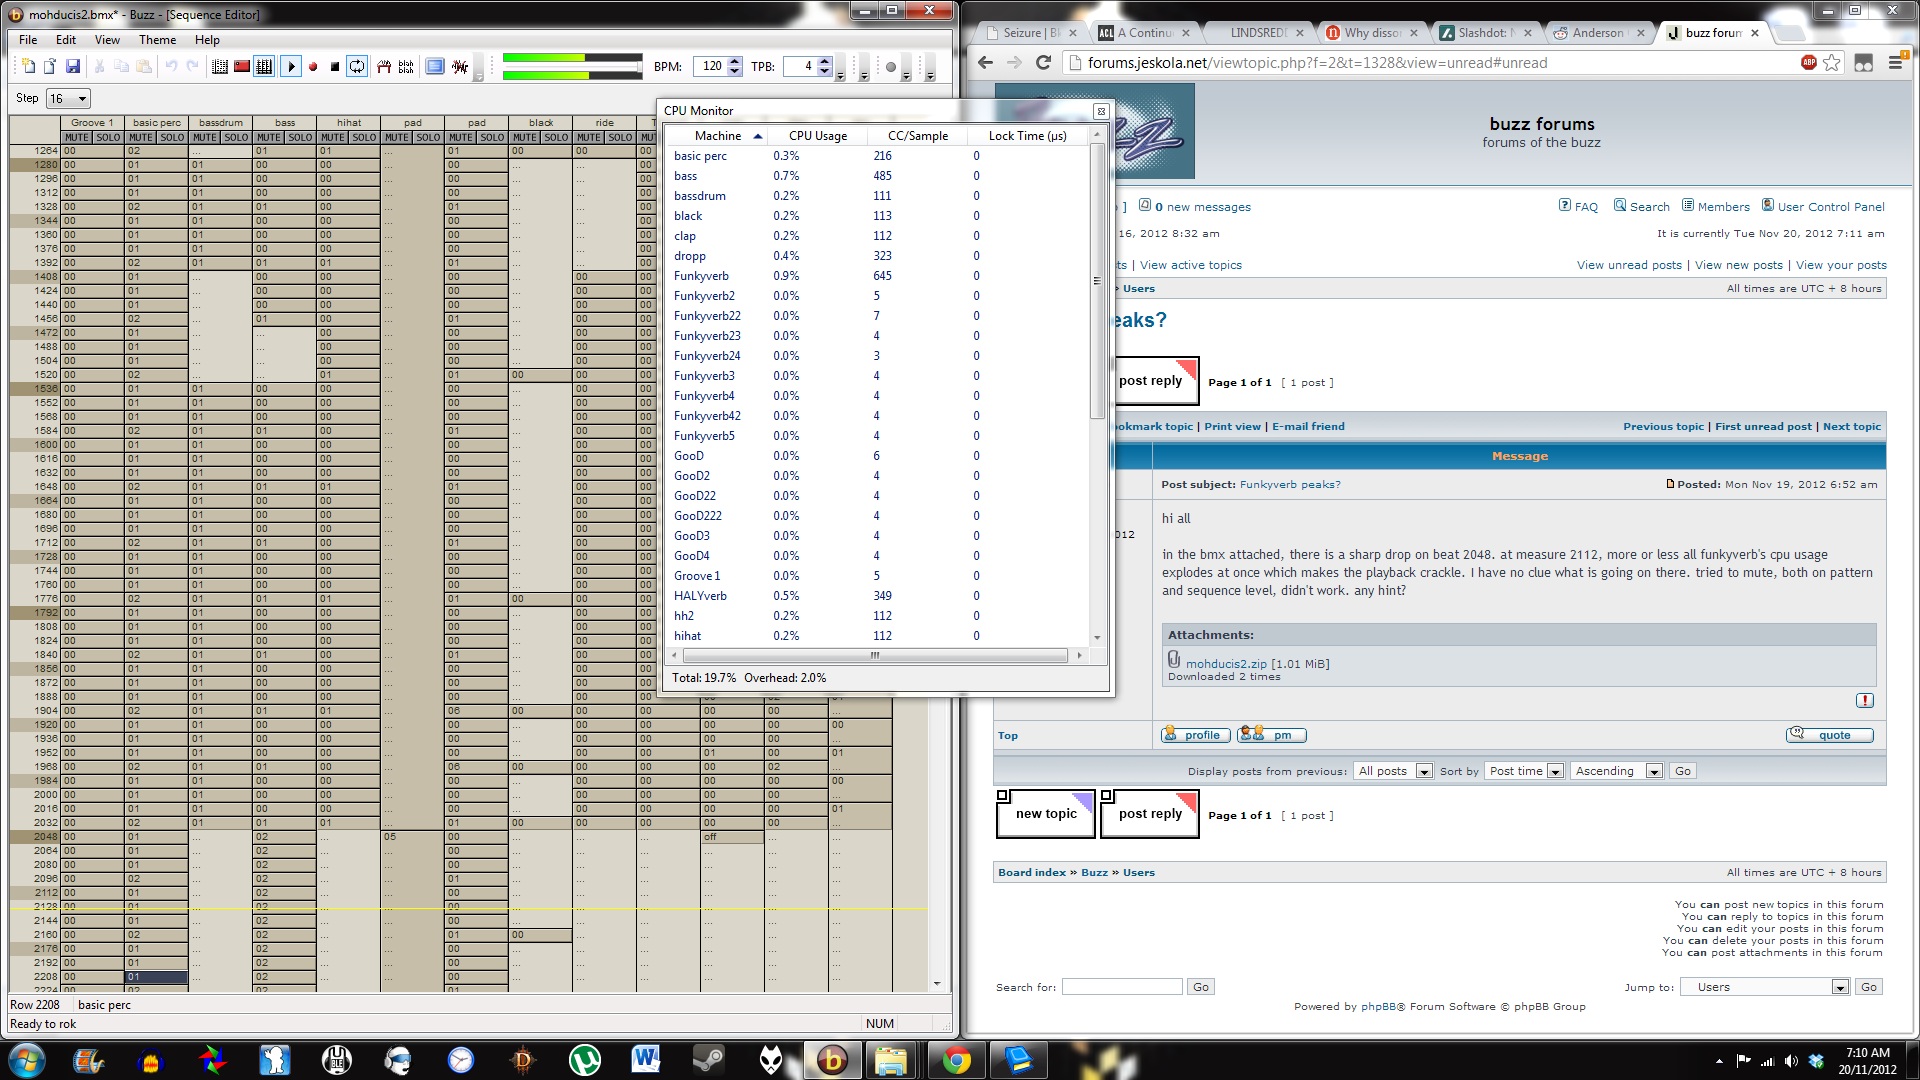Solo the hihat track
Screen dimensions: 1920x1080
point(364,137)
